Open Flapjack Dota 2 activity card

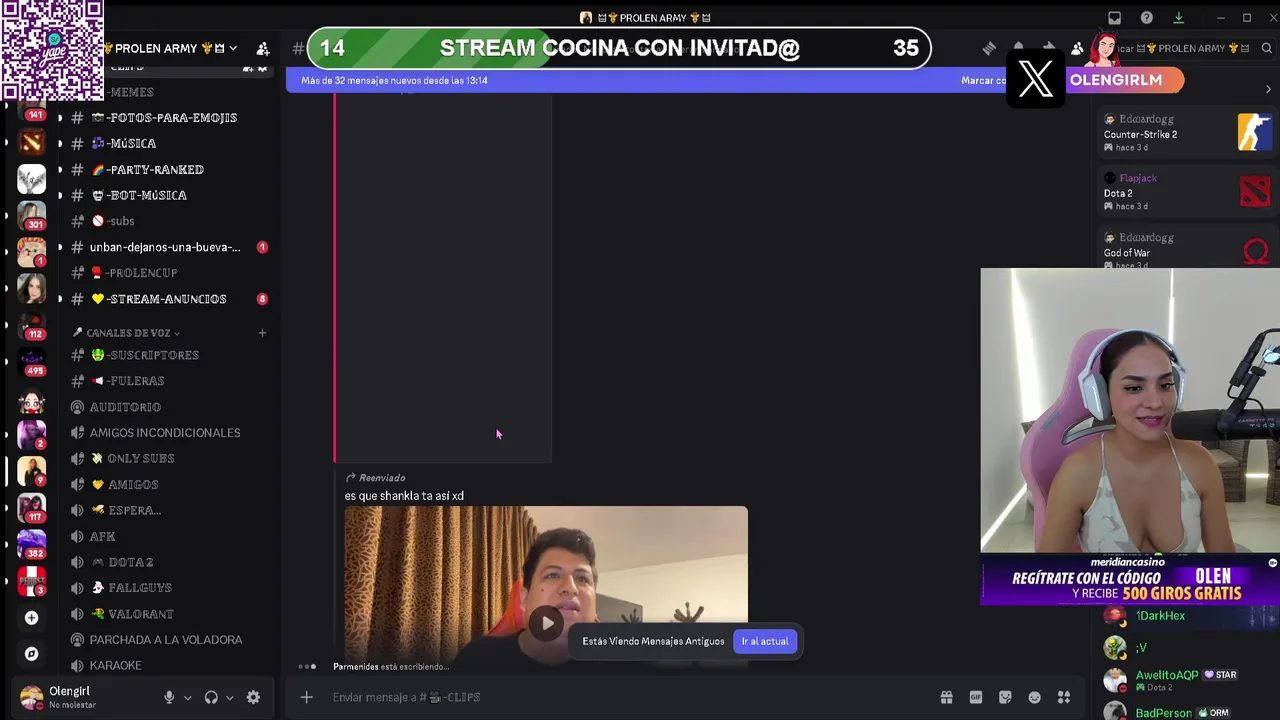[x=1187, y=192]
